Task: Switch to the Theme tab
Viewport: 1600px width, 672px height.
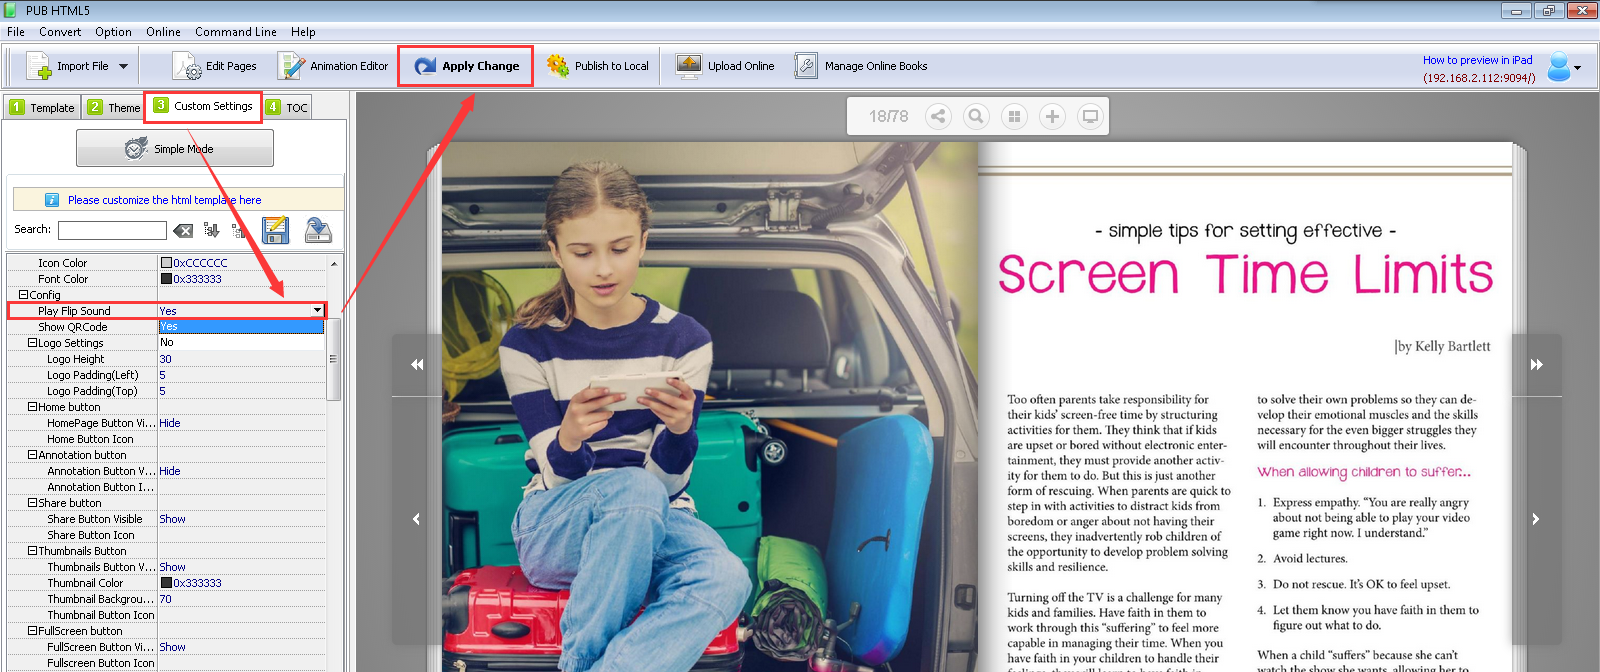Action: 114,107
